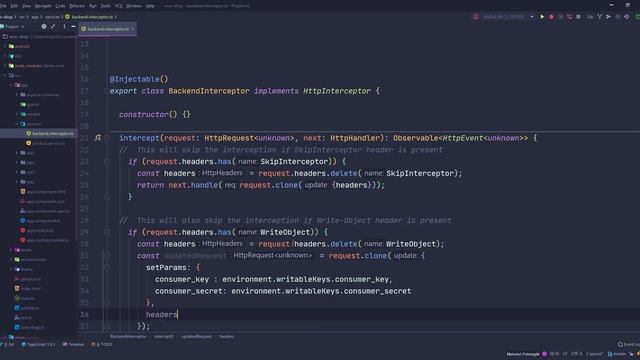
Task: Hide the Project panel with the minus icon
Action: coord(73,27)
